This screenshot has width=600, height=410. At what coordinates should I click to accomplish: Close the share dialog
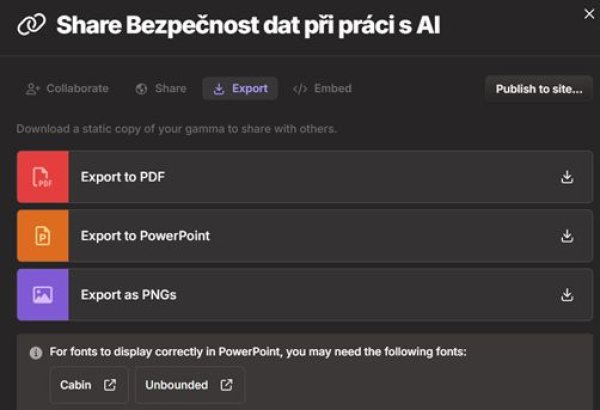pos(589,14)
